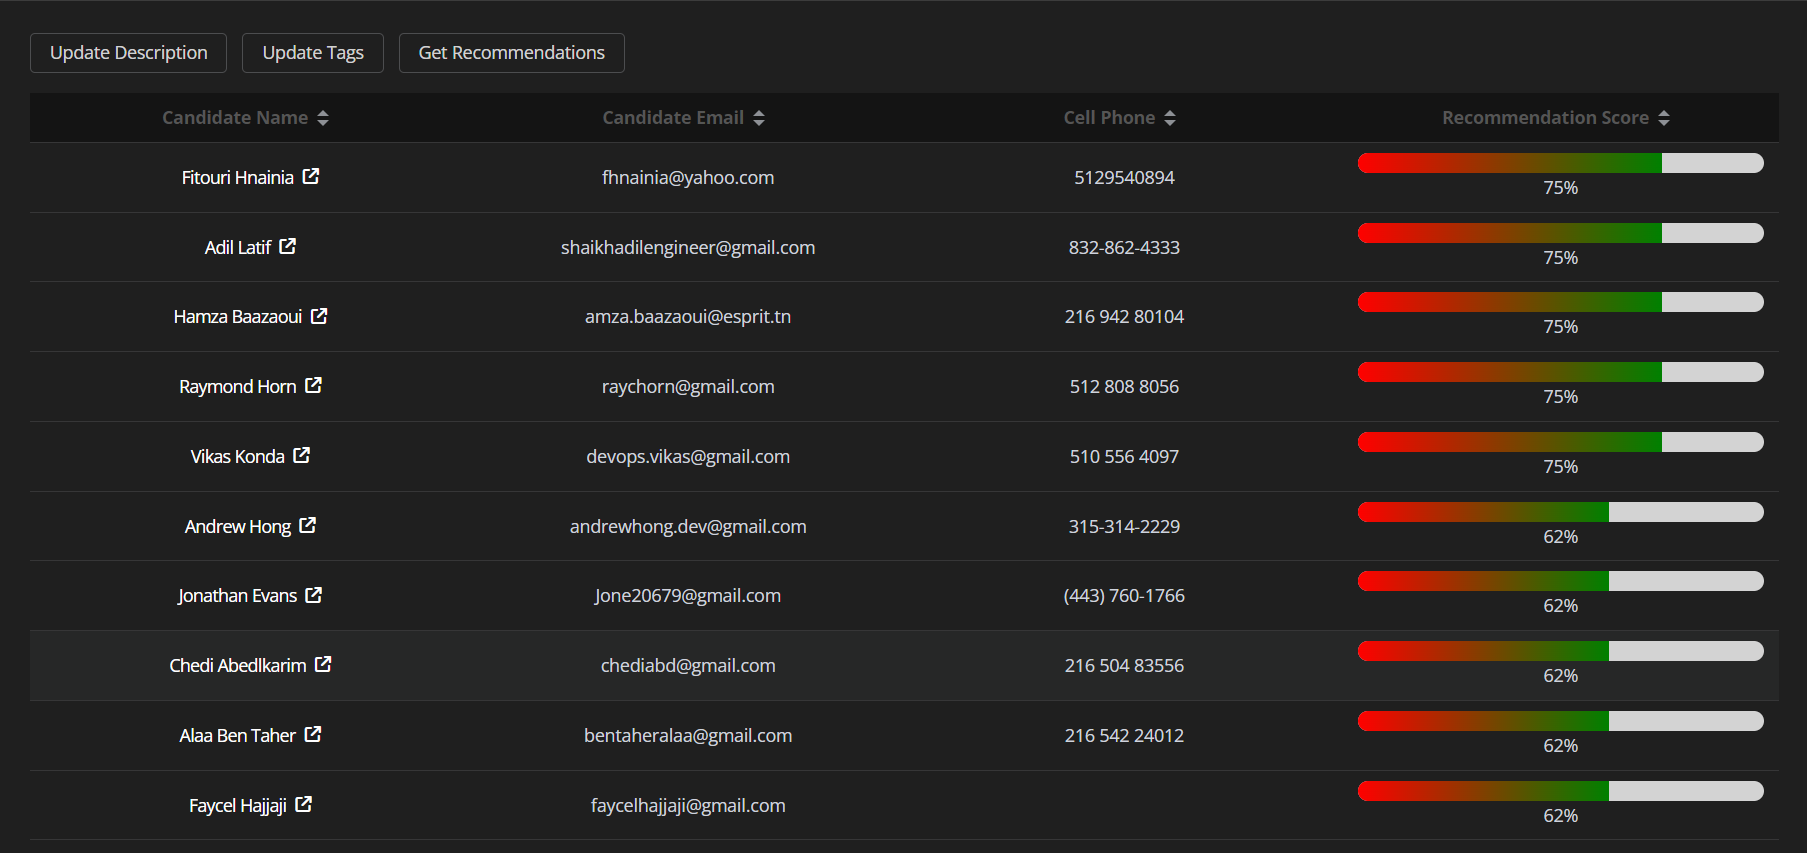Click the external link icon for Vikas Konda

(302, 455)
